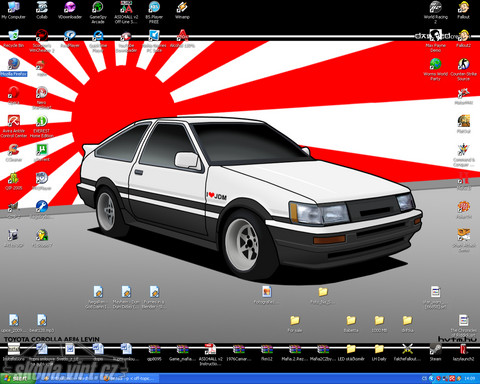Open the ASIO4ALL v2 Off-Line shortcut

pos(126,12)
